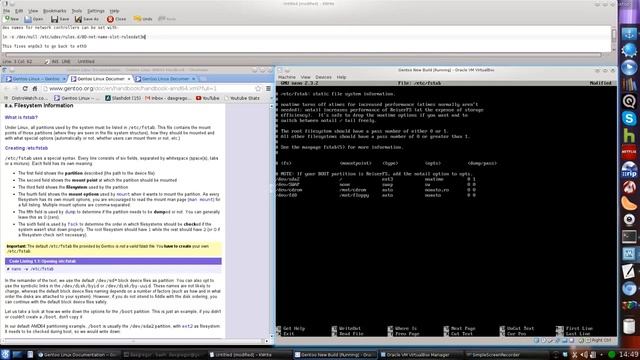
Task: Open the View menu in VirtualBox window
Action: 305,77
